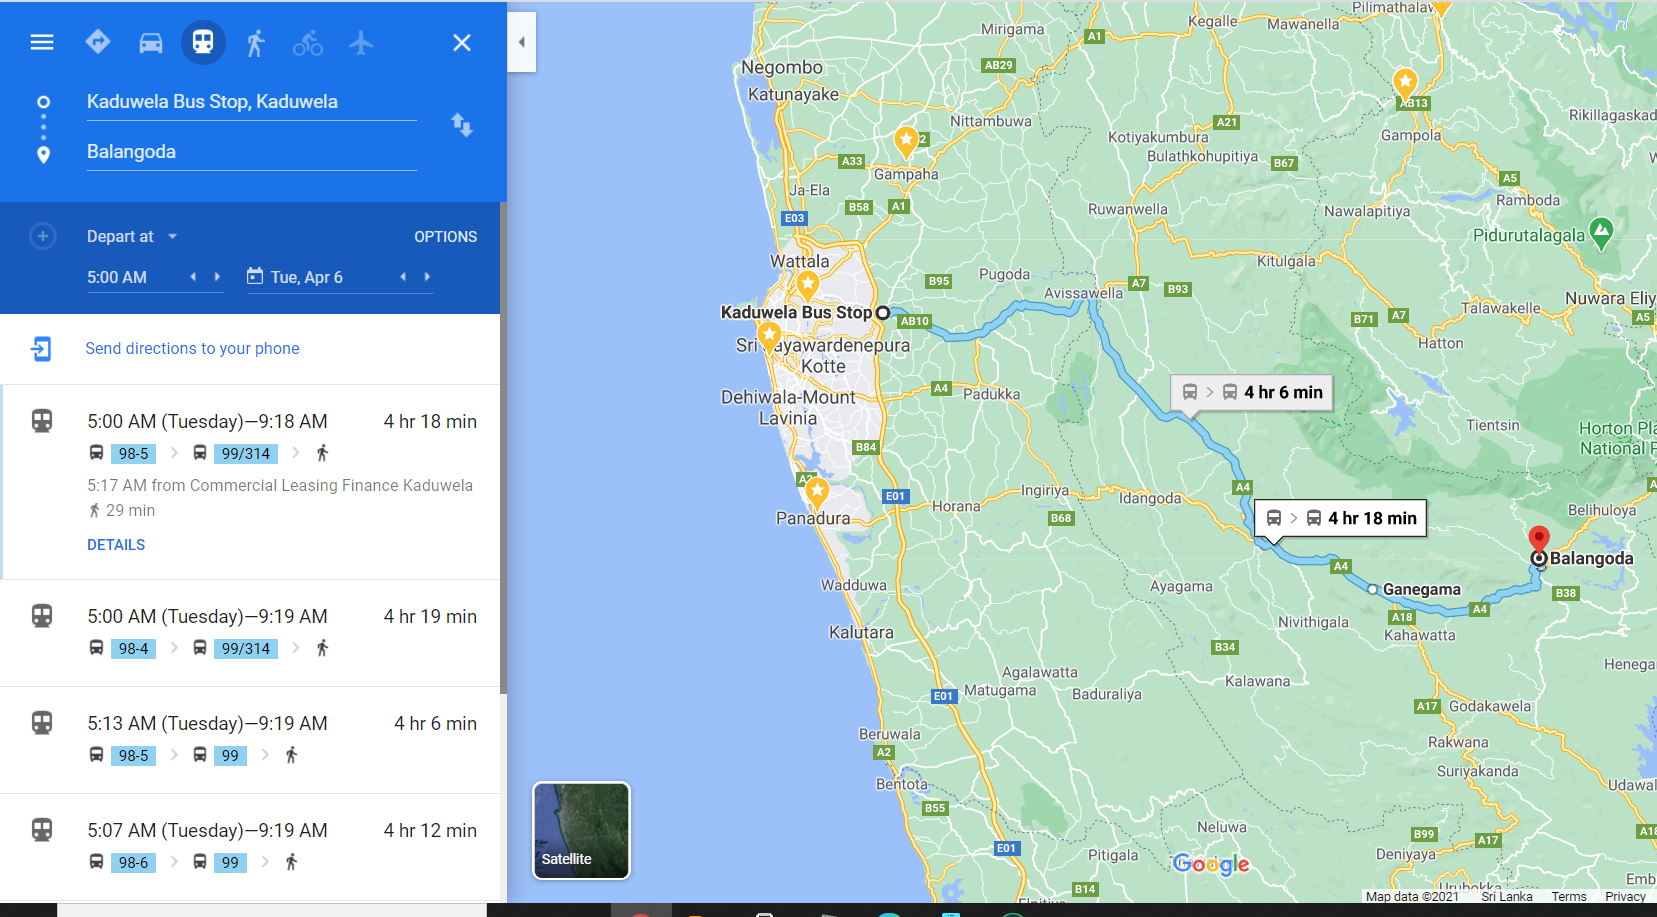
Task: Open the Terms link
Action: pyautogui.click(x=1569, y=897)
